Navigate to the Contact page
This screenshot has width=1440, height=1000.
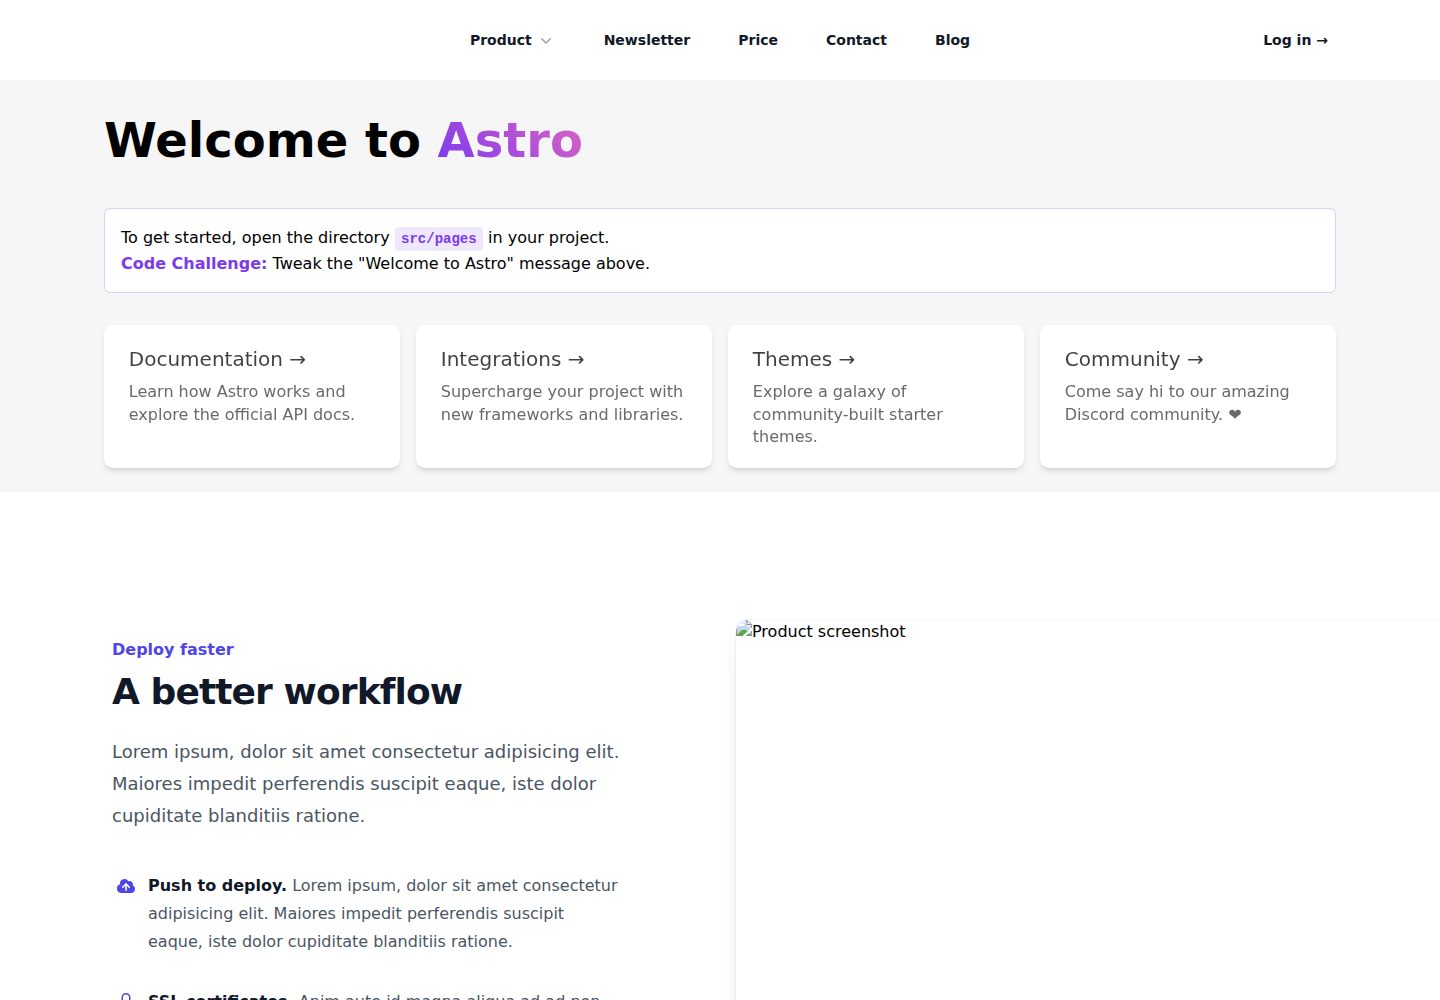856,40
